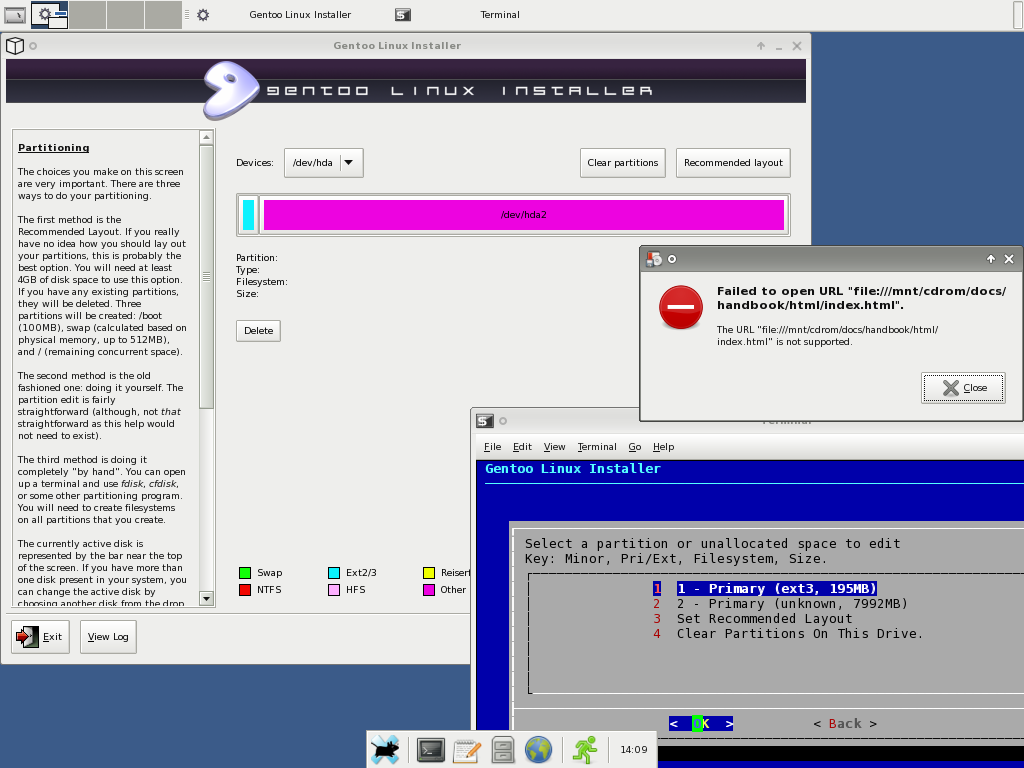Image resolution: width=1024 pixels, height=768 pixels.
Task: Click the red error icon in the dialog
Action: tap(680, 307)
